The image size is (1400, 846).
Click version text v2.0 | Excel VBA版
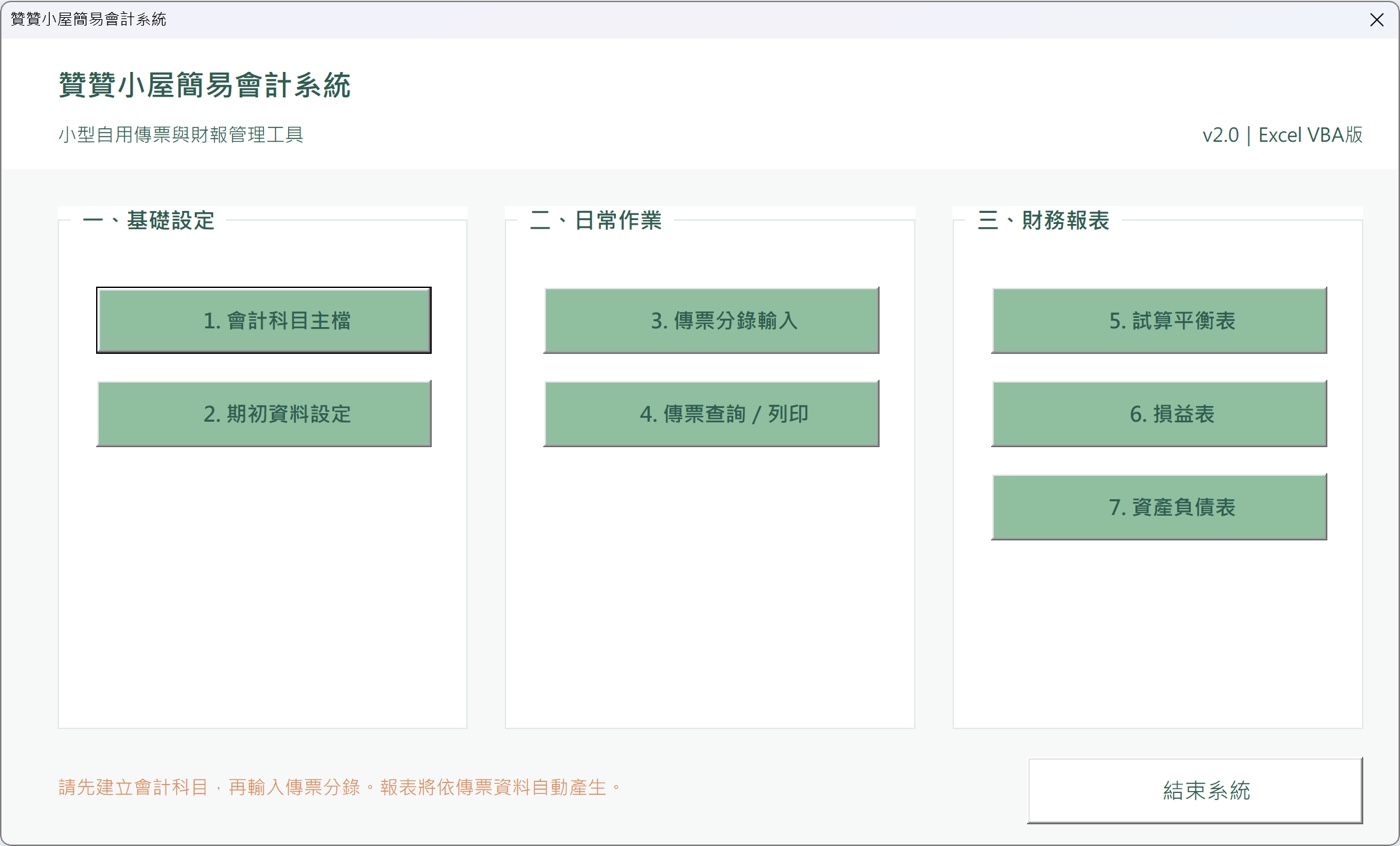[1282, 135]
